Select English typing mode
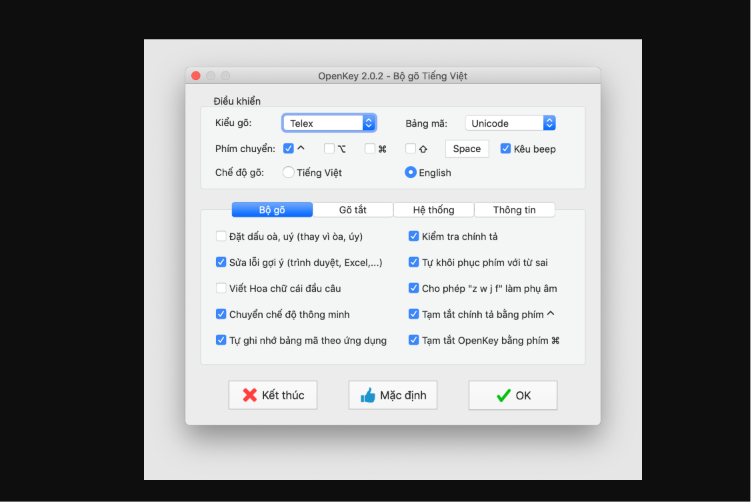751x502 pixels. pos(410,172)
